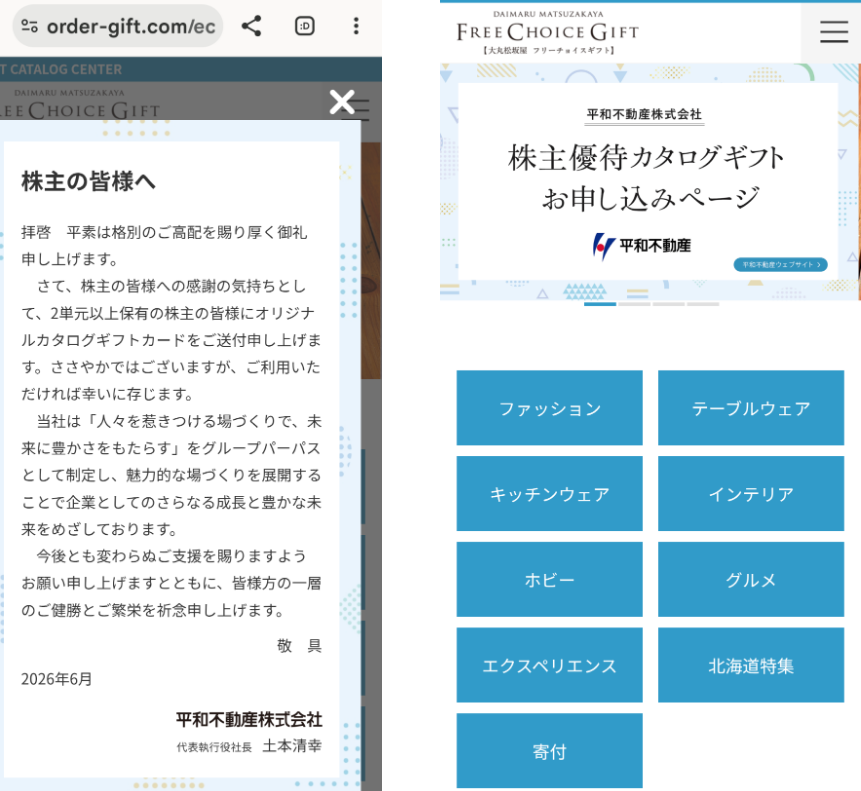Open the エクスペリエンス category
This screenshot has height=791, width=861.
pyautogui.click(x=550, y=665)
